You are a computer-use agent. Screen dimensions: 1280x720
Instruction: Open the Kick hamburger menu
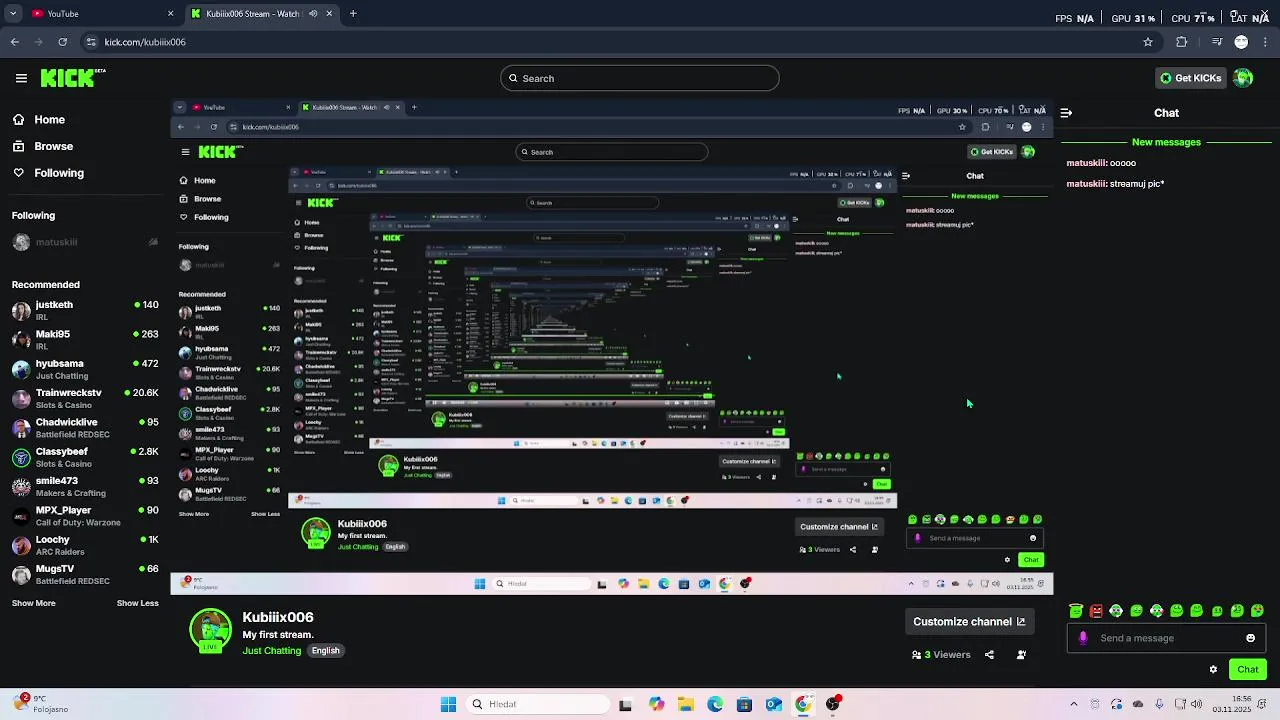(x=21, y=78)
